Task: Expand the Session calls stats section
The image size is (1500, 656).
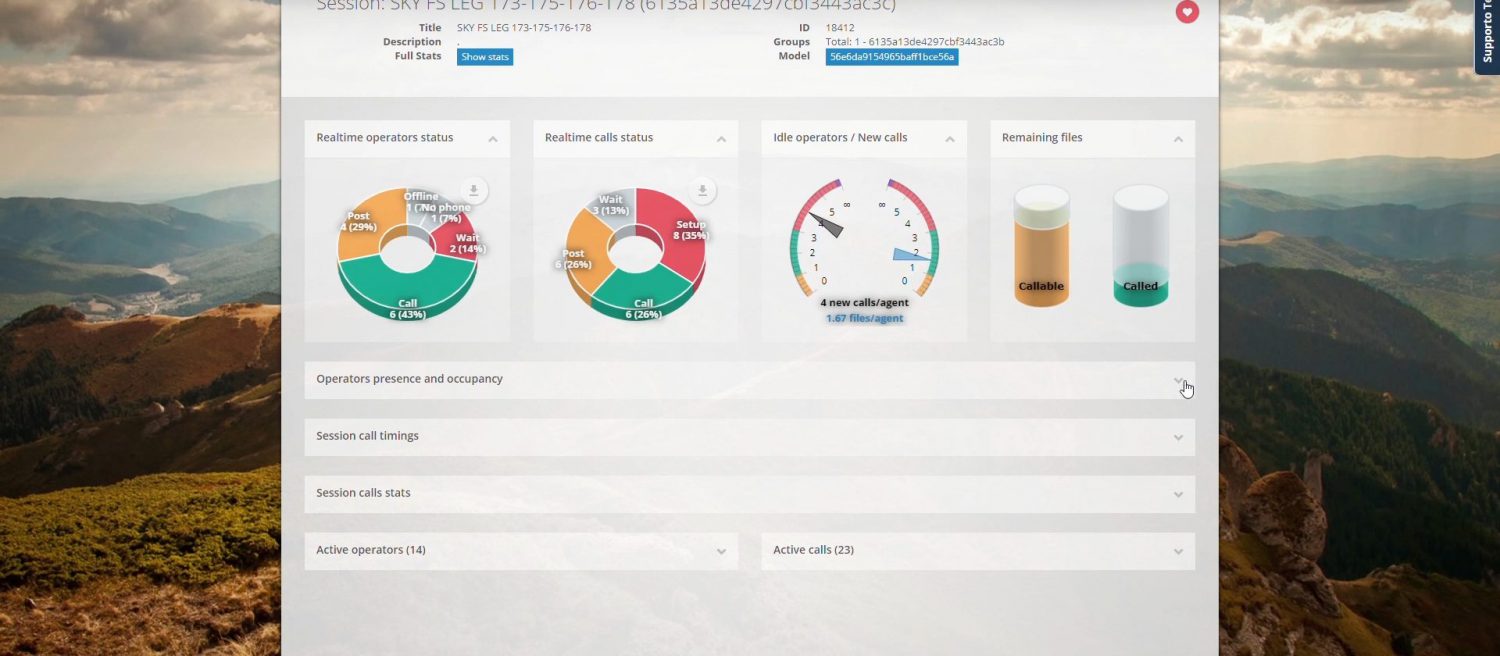Action: point(1178,494)
